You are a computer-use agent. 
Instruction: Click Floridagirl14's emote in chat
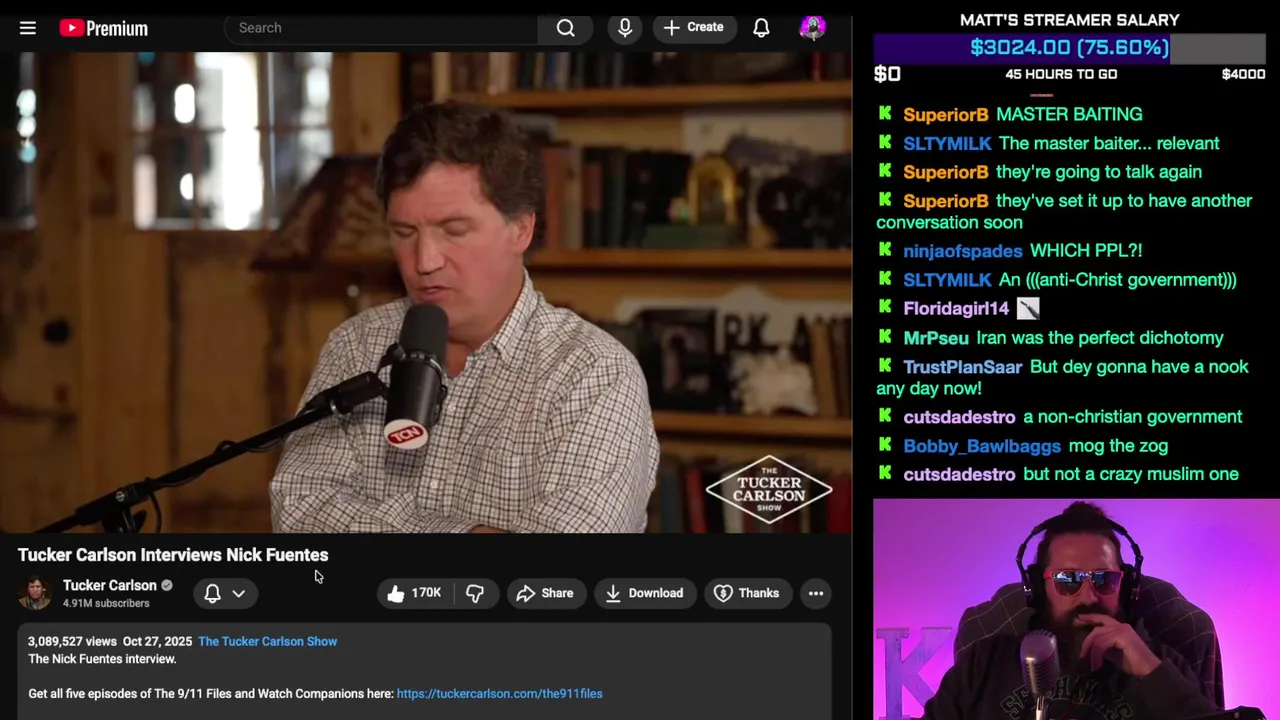tap(1028, 308)
